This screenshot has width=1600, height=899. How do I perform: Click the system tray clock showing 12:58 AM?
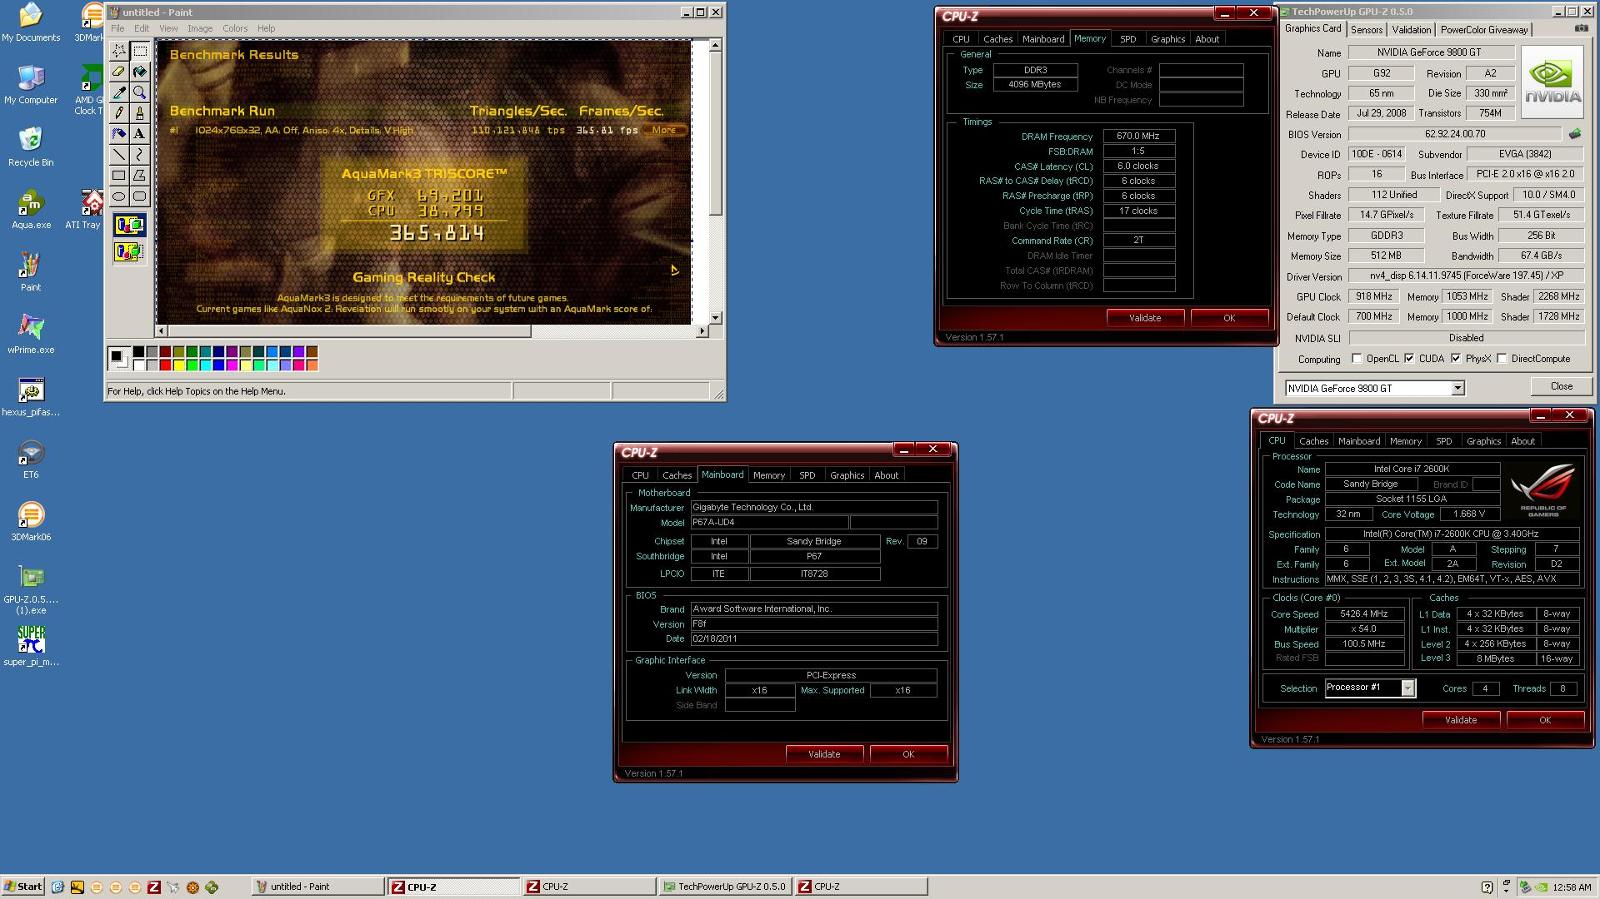pos(1572,887)
